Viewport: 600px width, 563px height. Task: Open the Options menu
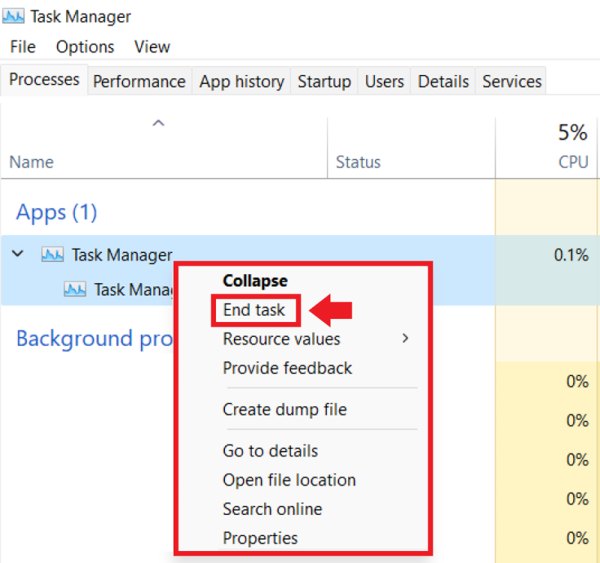pyautogui.click(x=85, y=47)
